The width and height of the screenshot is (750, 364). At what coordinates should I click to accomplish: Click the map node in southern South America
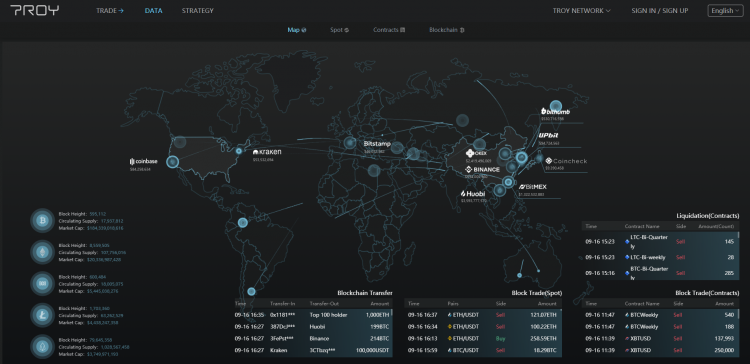251,291
